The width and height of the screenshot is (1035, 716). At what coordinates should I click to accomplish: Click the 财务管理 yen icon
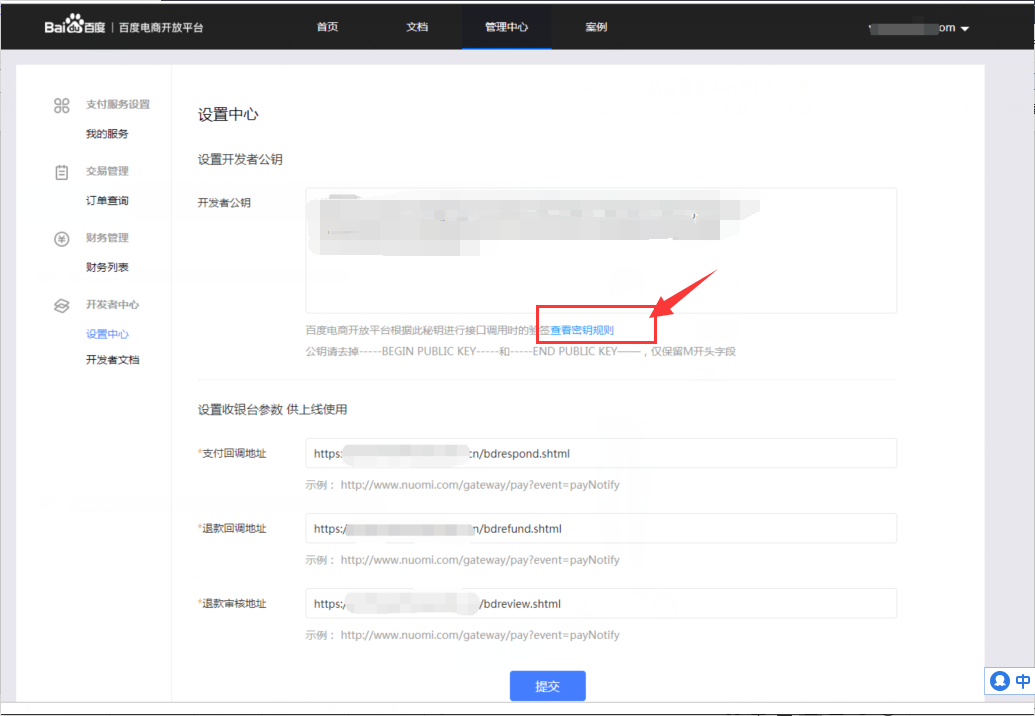pyautogui.click(x=62, y=239)
